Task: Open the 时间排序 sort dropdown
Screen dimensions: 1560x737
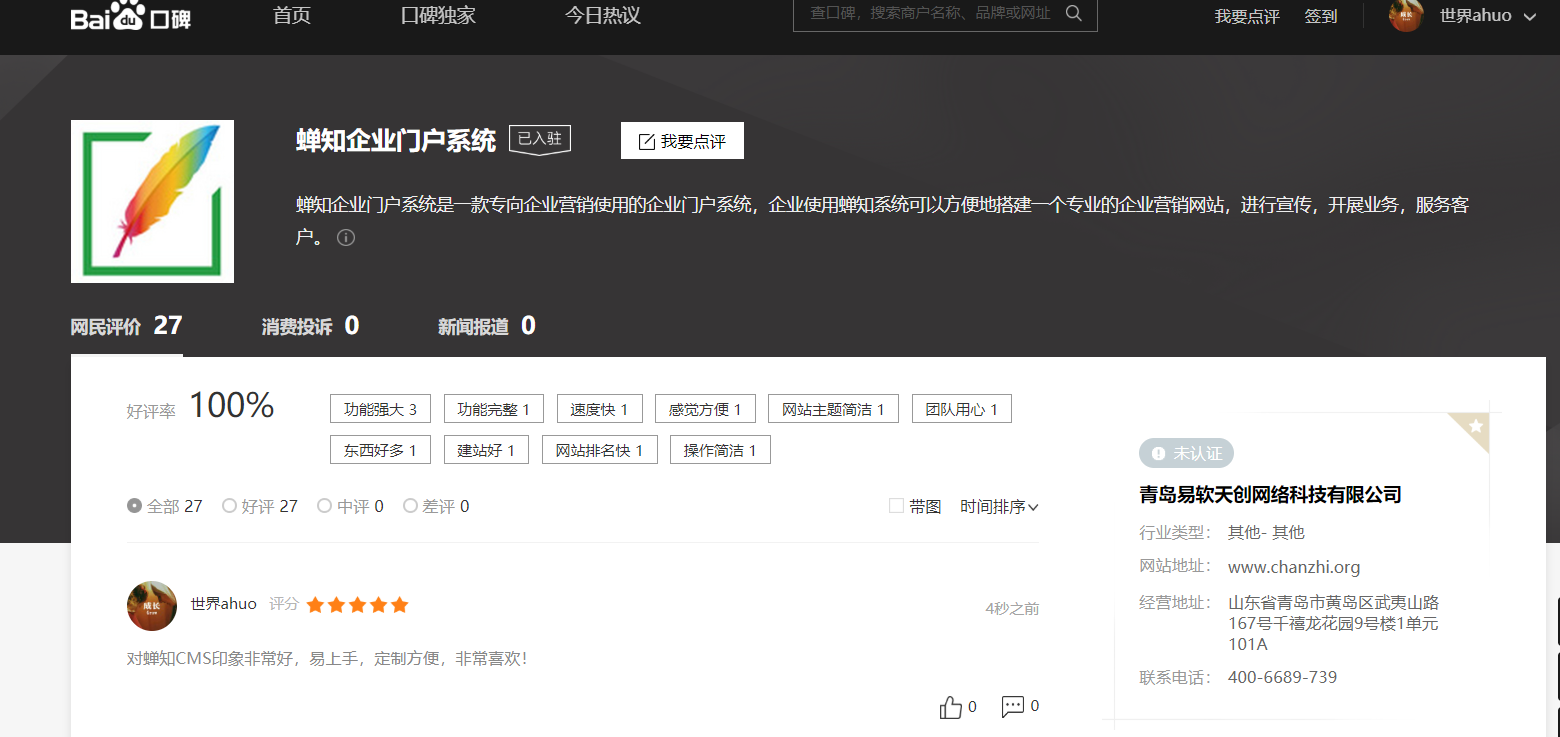Action: point(999,507)
